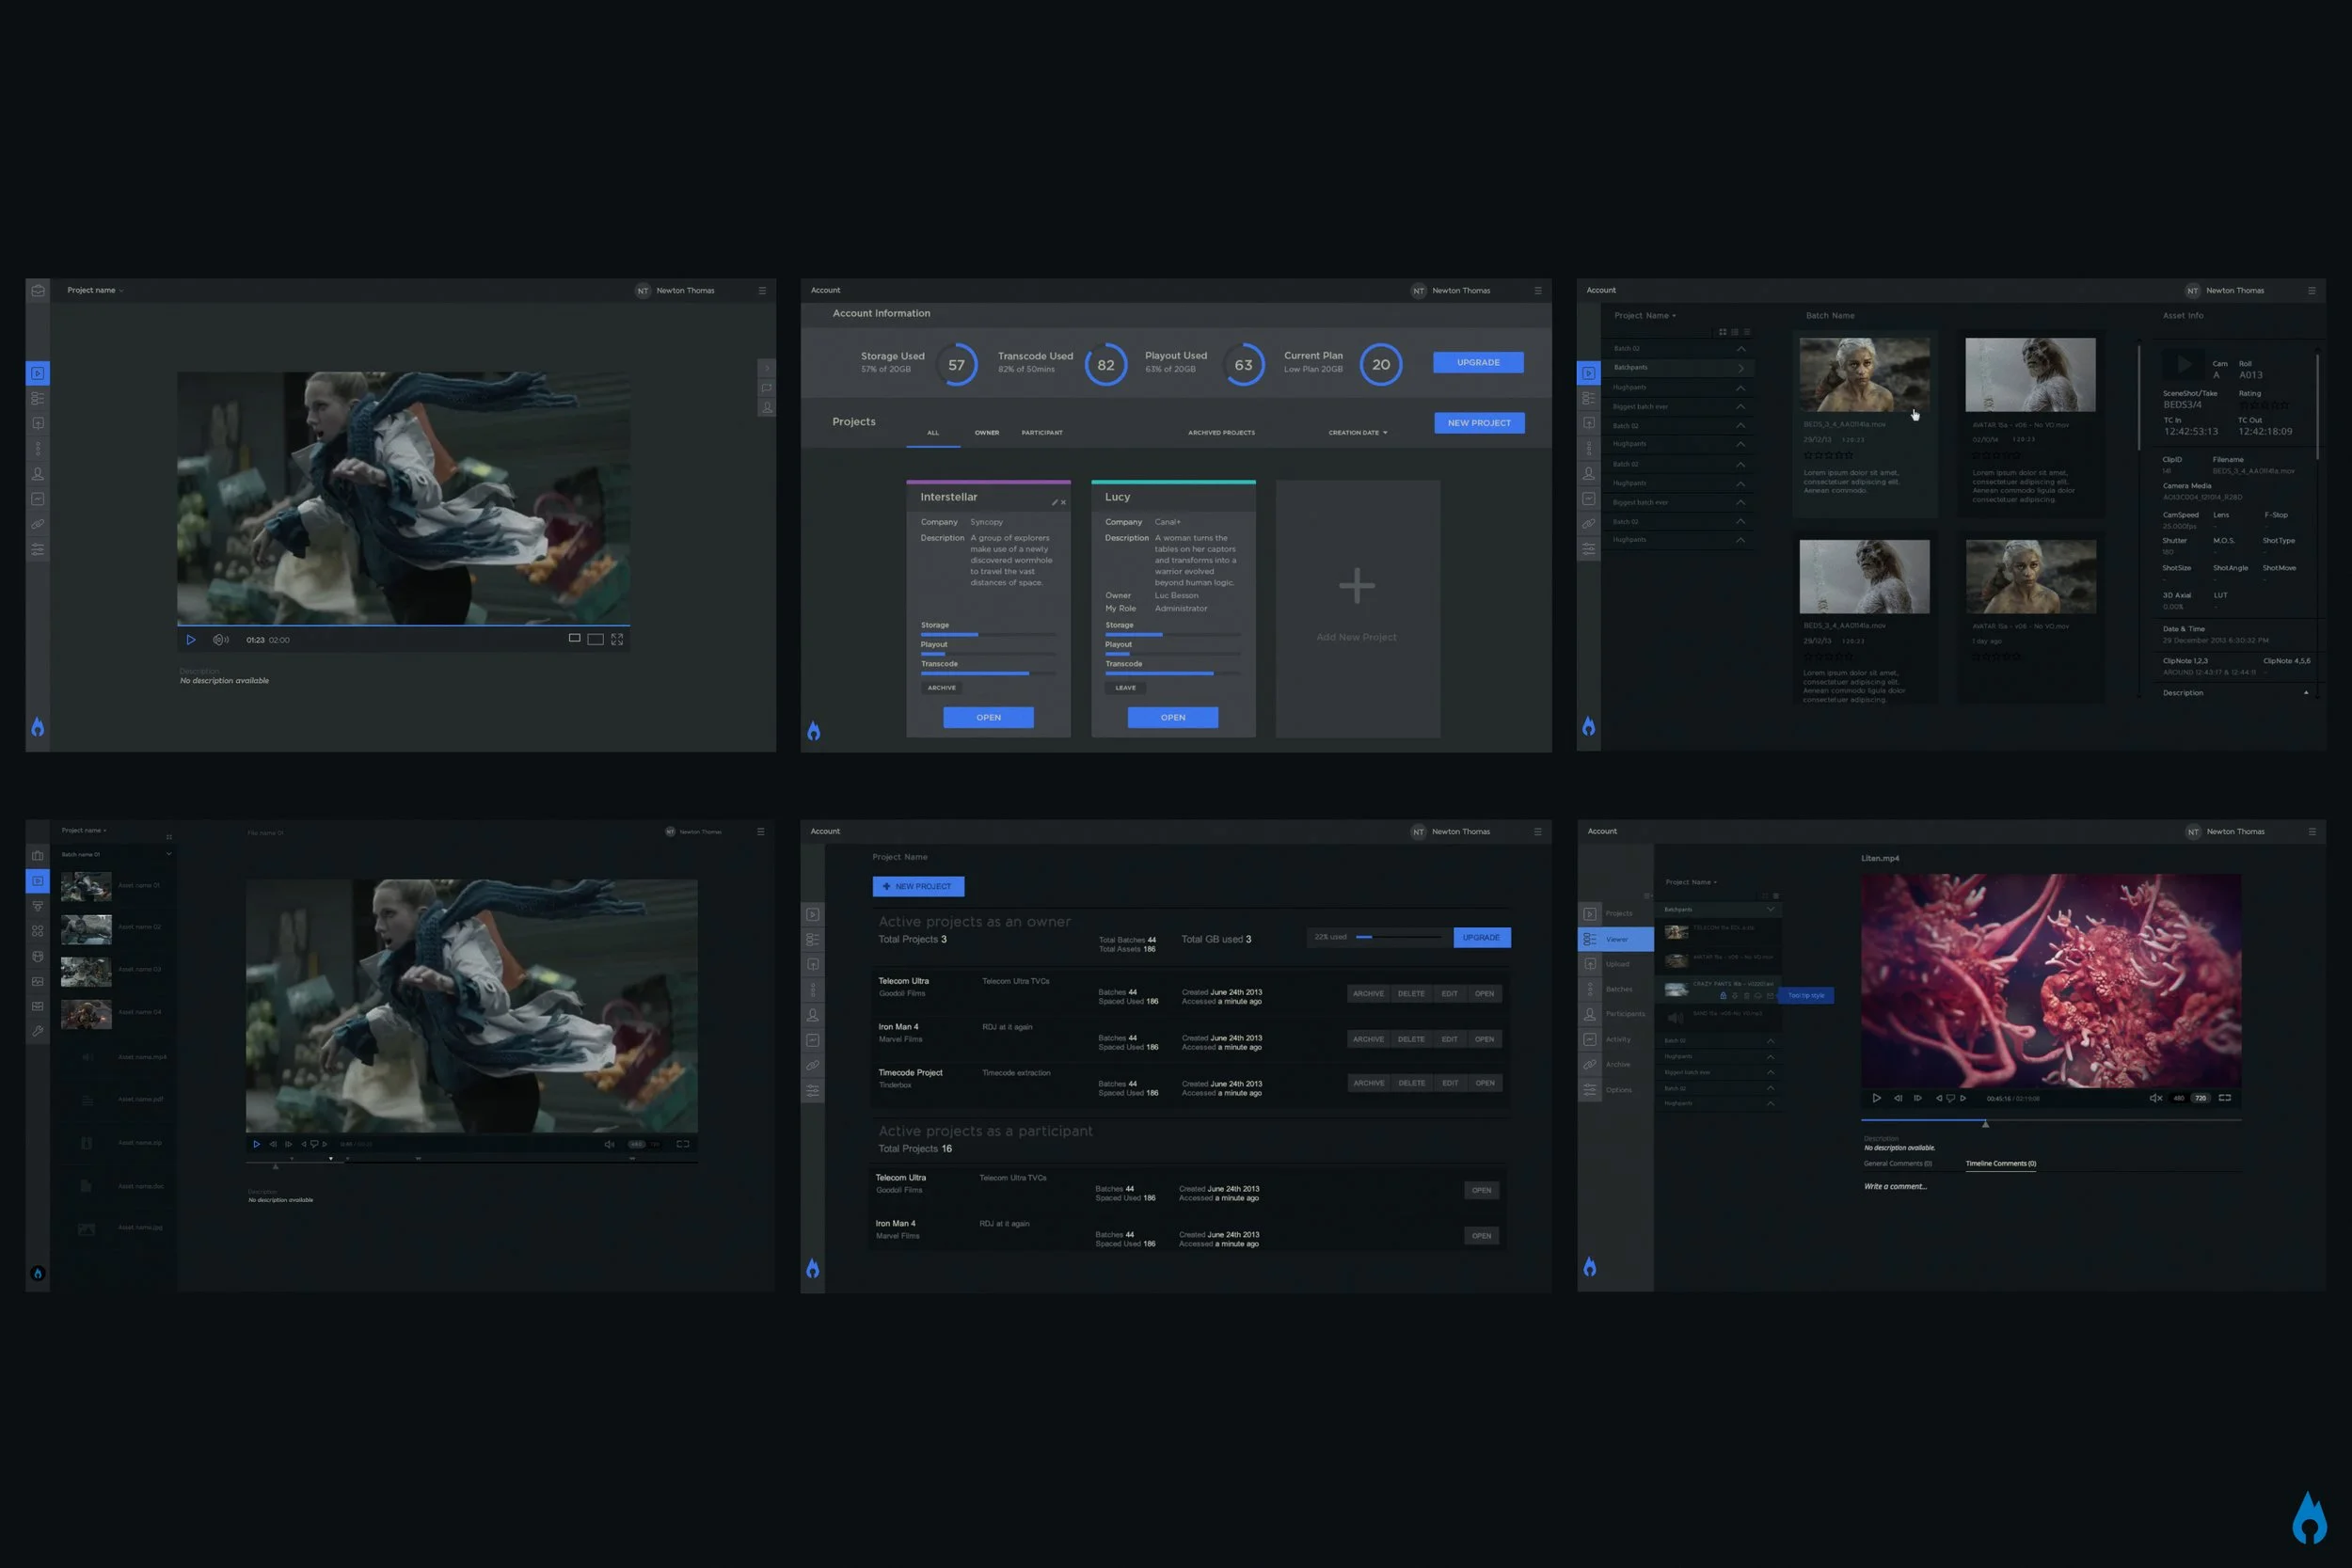Click OPEN on the Lucy project card

coord(1172,718)
